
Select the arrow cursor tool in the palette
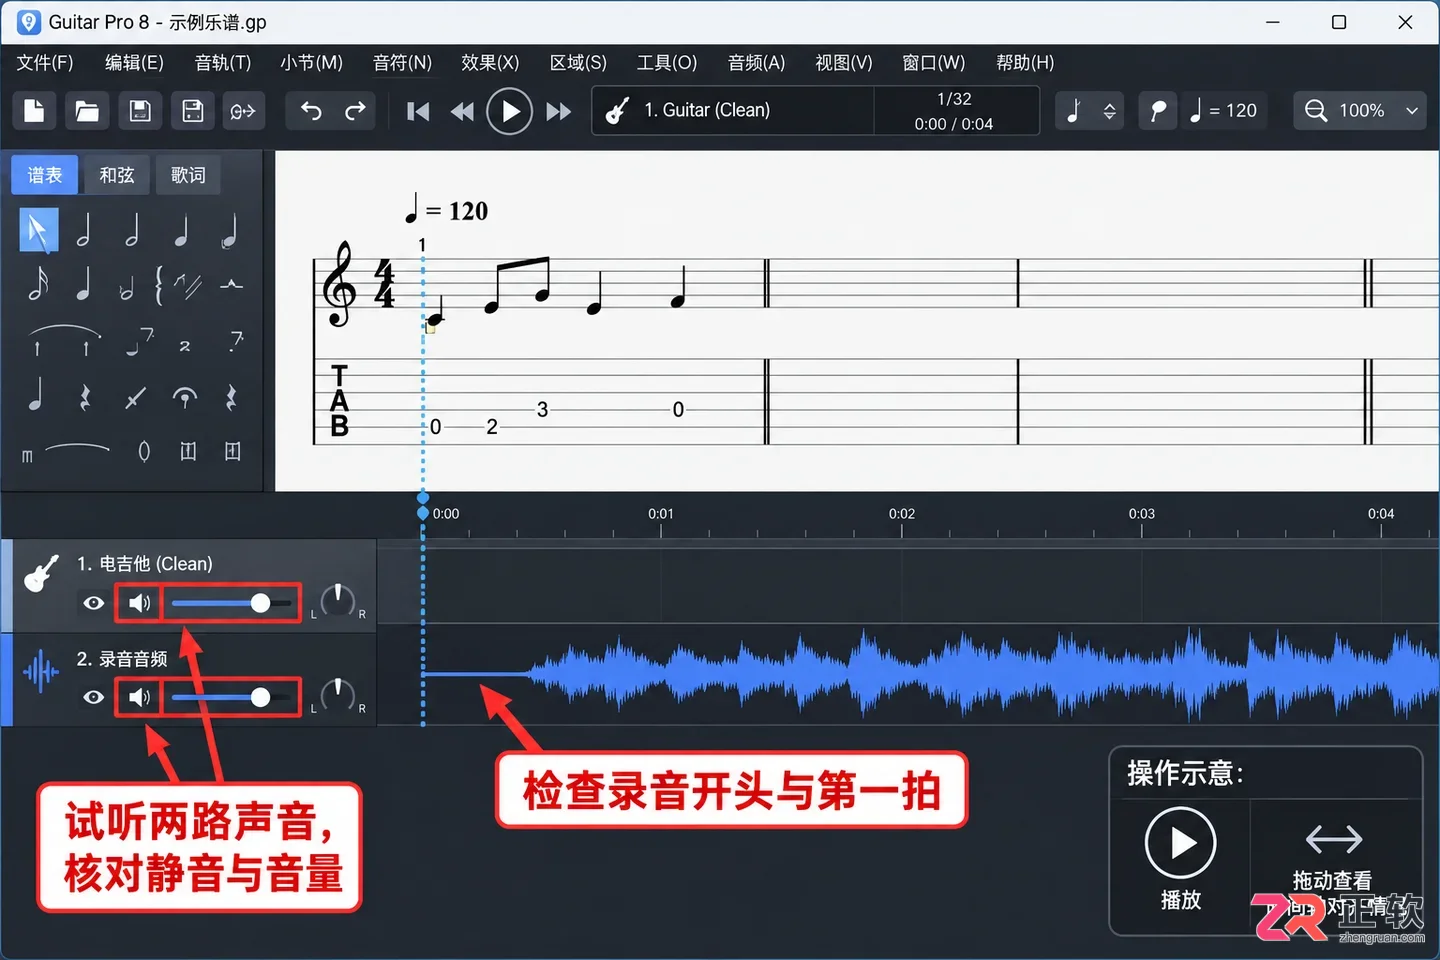[x=38, y=231]
